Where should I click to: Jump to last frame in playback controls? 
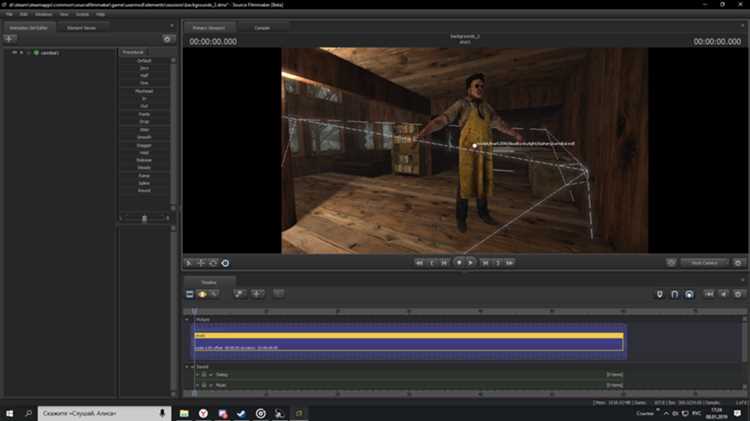(510, 263)
